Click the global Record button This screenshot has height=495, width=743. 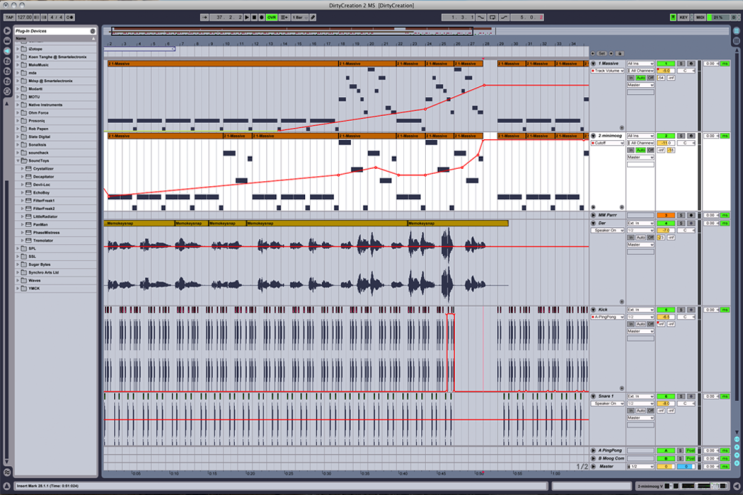point(262,18)
